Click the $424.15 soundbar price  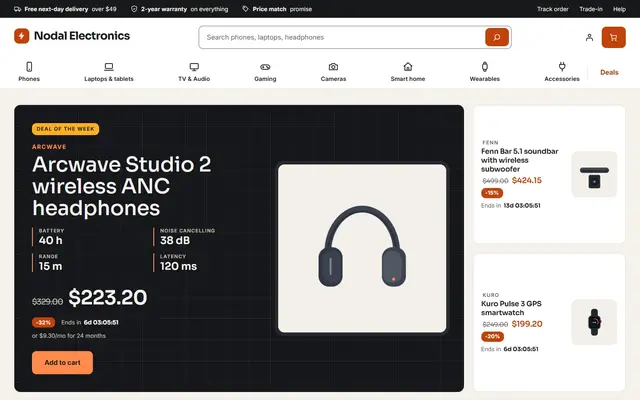click(x=527, y=180)
